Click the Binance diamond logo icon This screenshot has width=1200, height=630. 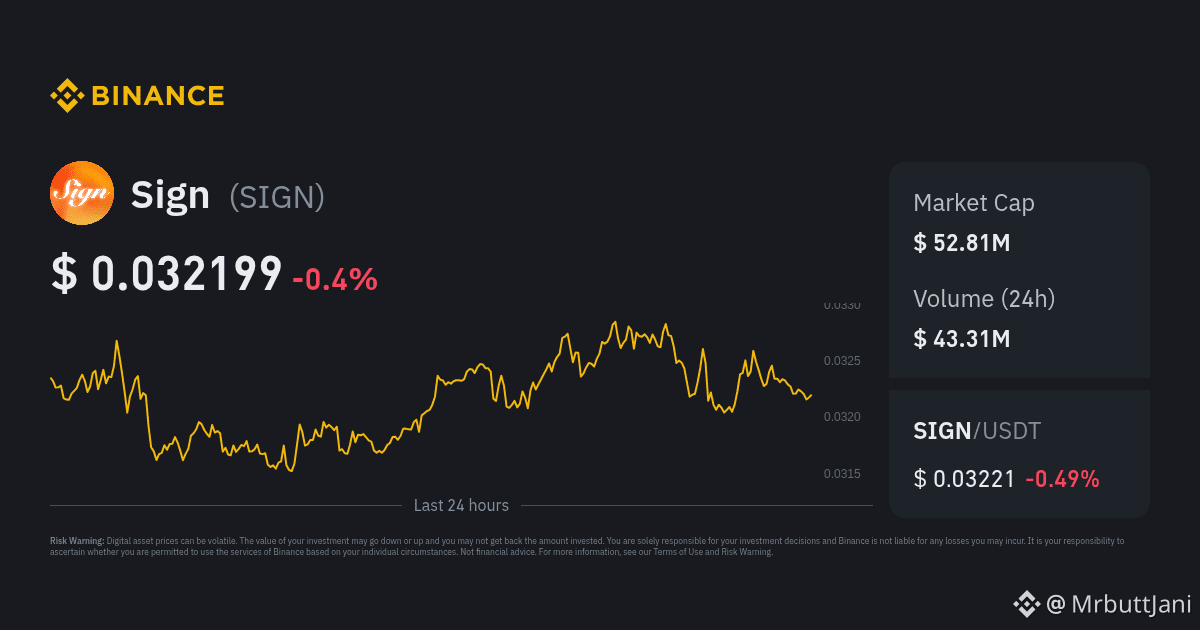[66, 96]
